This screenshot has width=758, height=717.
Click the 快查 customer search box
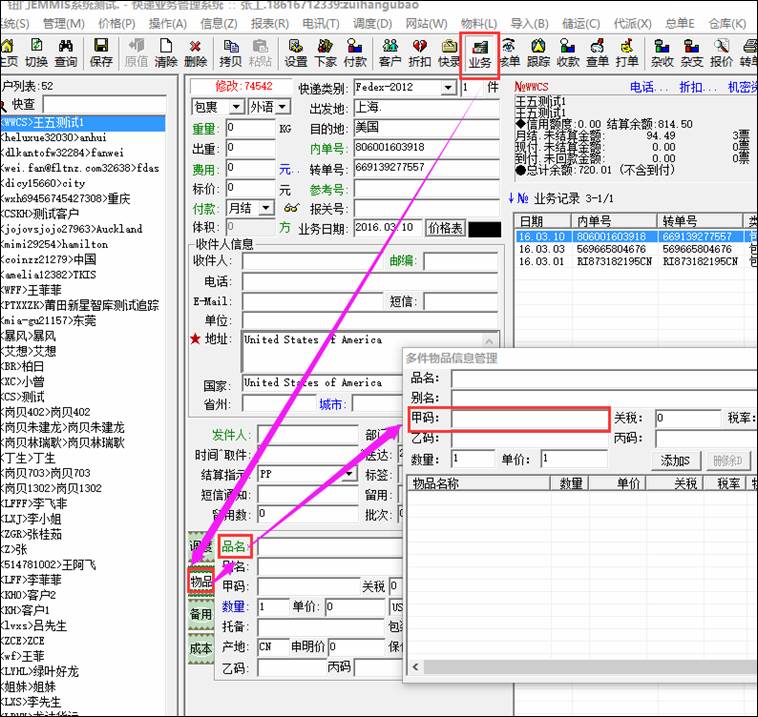click(104, 104)
